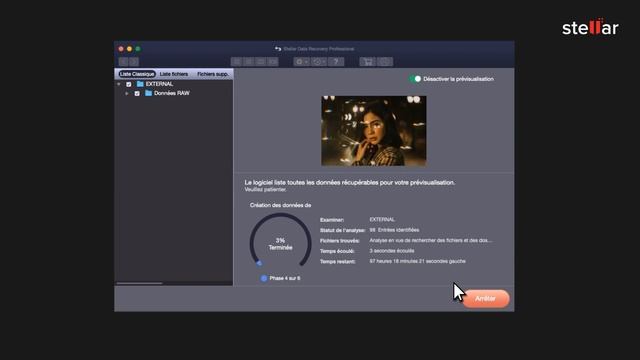This screenshot has height=360, width=640.
Task: Click the green fullscreen window button
Action: 138,49
